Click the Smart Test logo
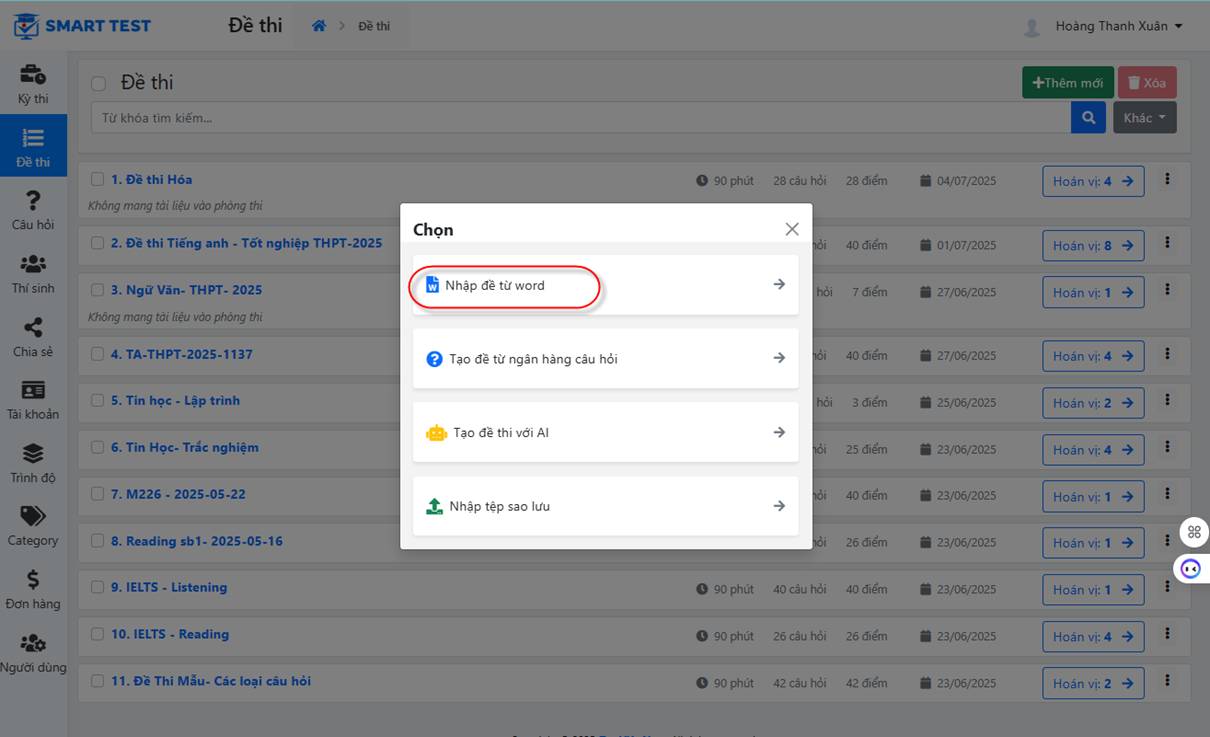 point(82,26)
